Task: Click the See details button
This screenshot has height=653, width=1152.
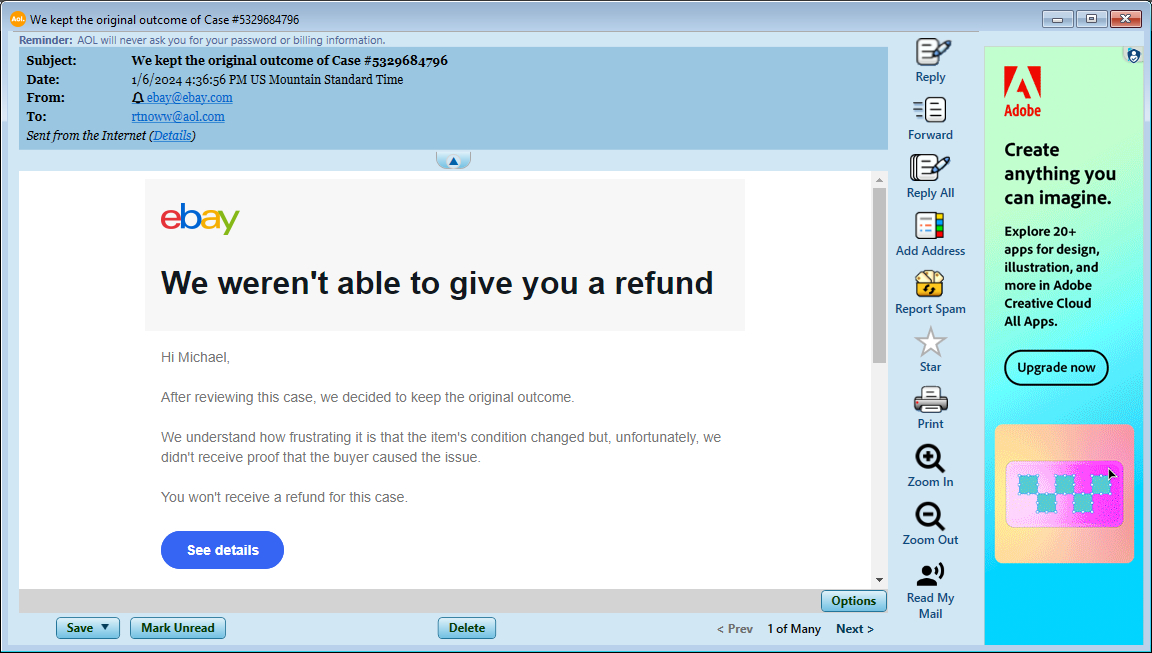Action: 223,550
